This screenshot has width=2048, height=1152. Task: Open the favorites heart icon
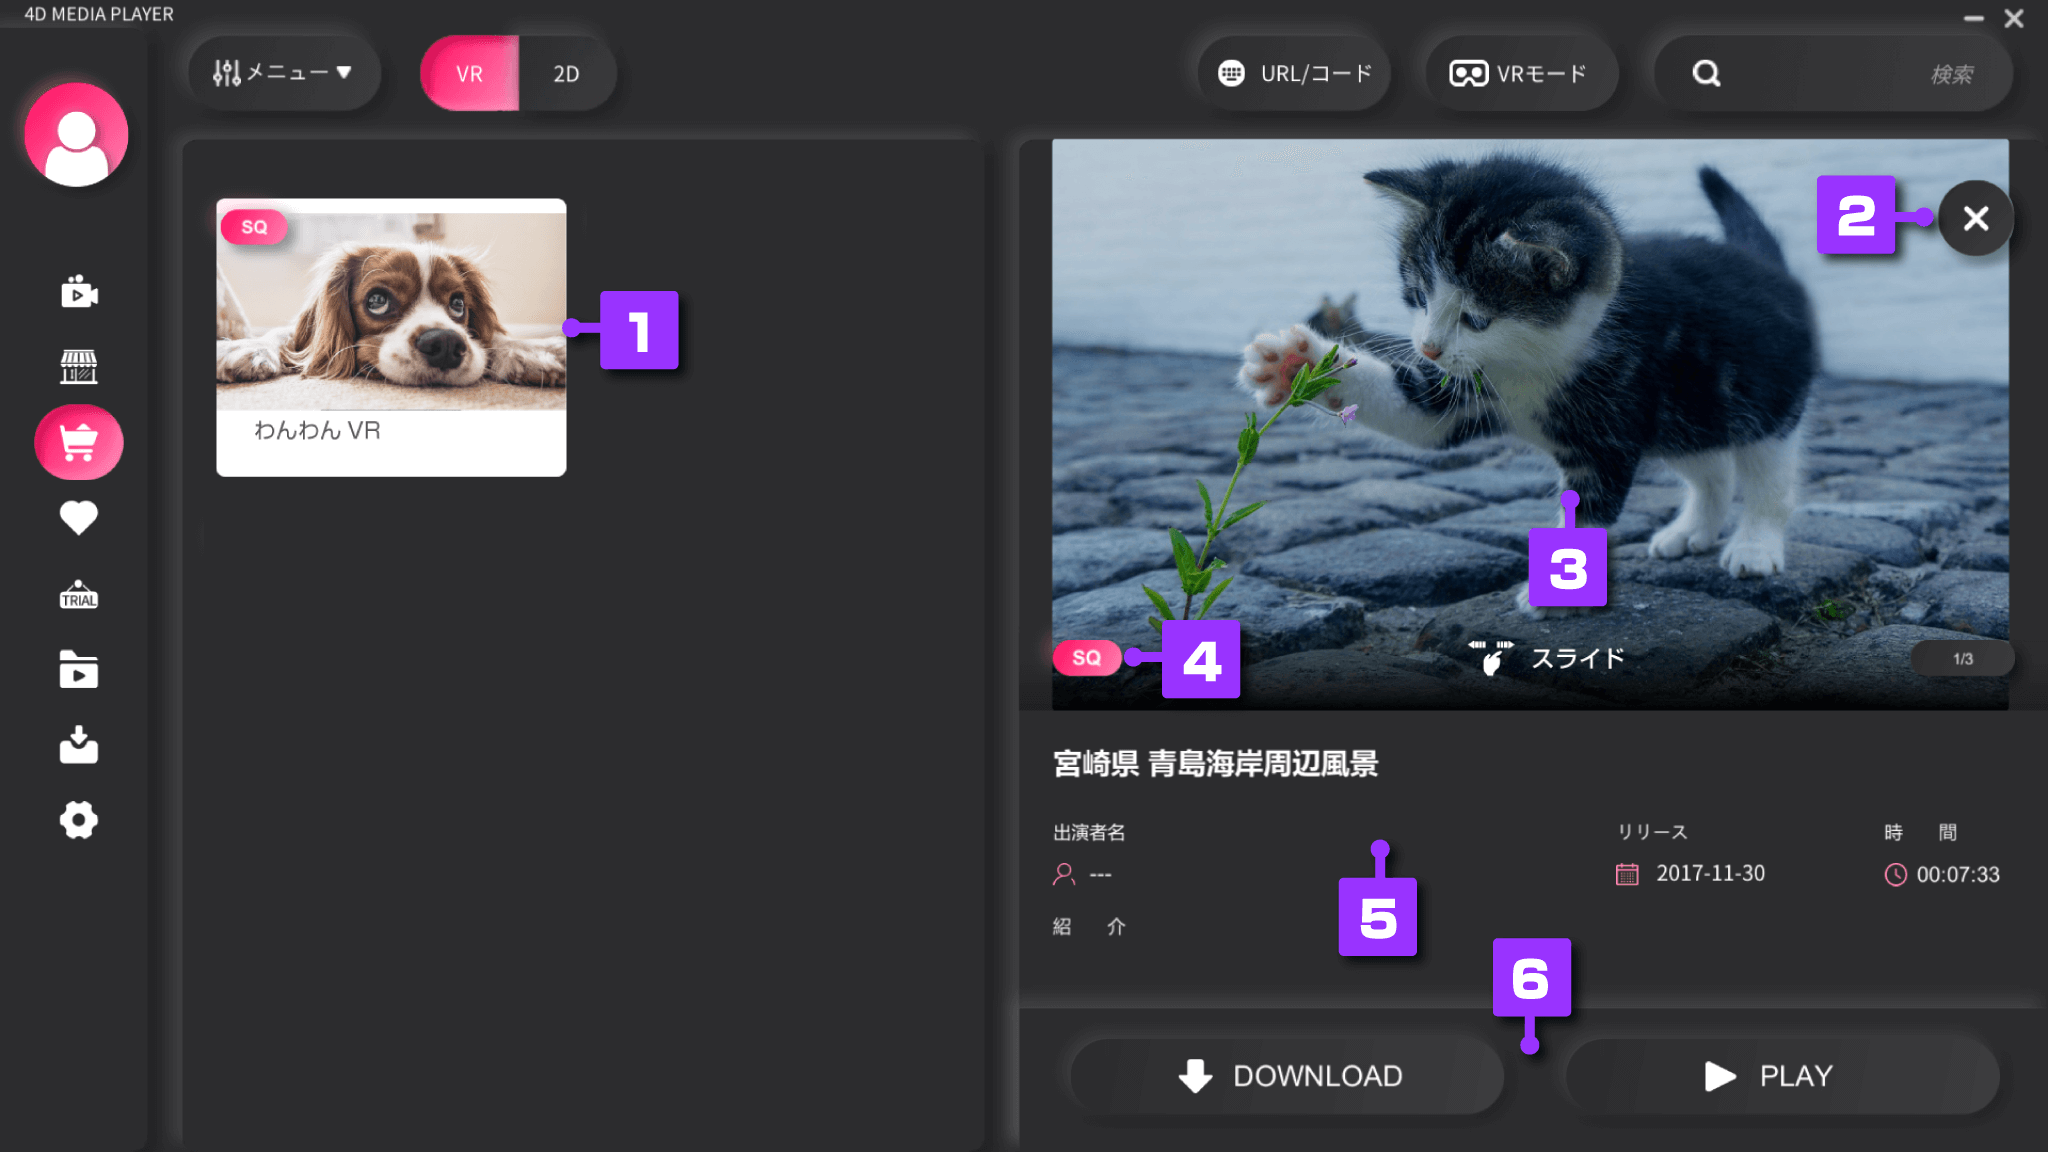click(x=78, y=517)
